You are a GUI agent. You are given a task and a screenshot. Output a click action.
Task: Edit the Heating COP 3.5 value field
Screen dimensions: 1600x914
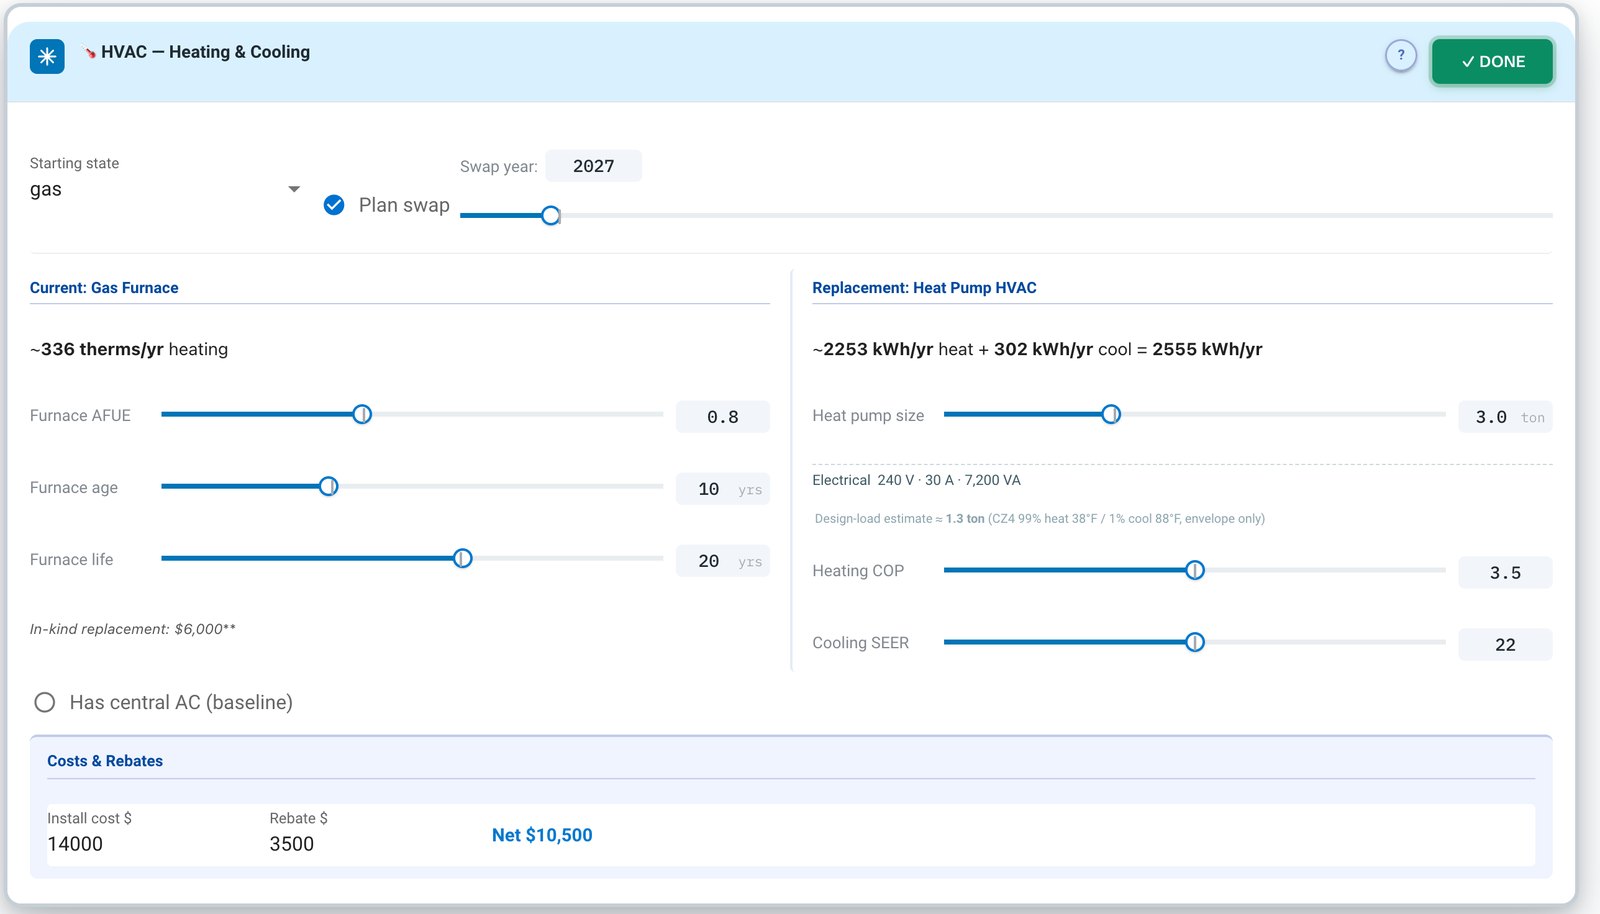[1506, 573]
